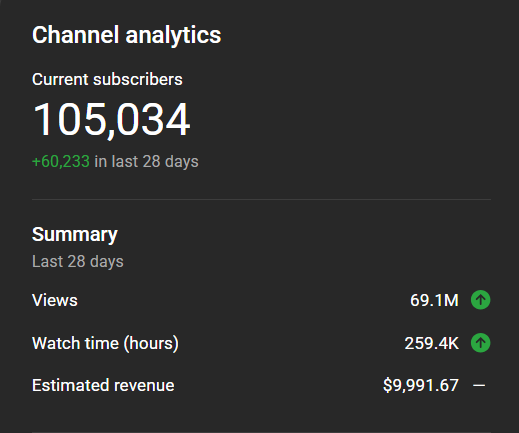
Task: Click the word 'analytics' in the title
Action: tap(173, 36)
